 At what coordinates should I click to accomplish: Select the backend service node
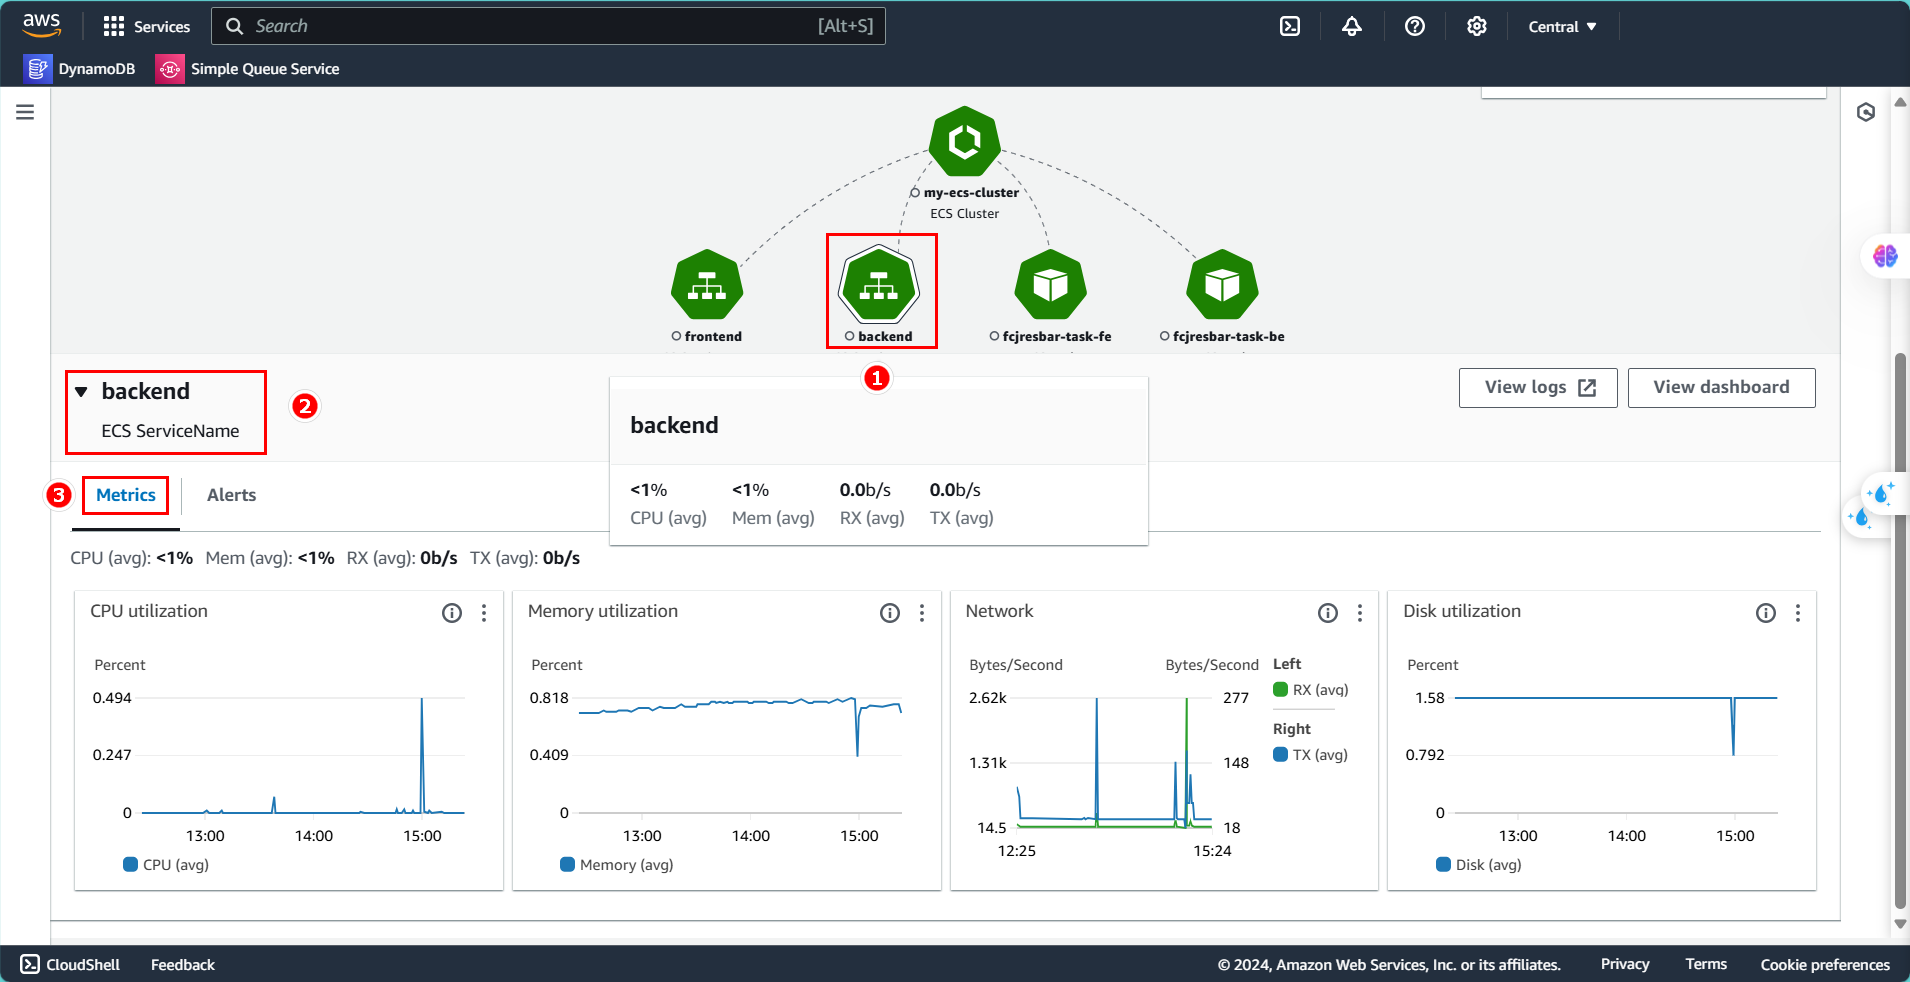pyautogui.click(x=879, y=286)
